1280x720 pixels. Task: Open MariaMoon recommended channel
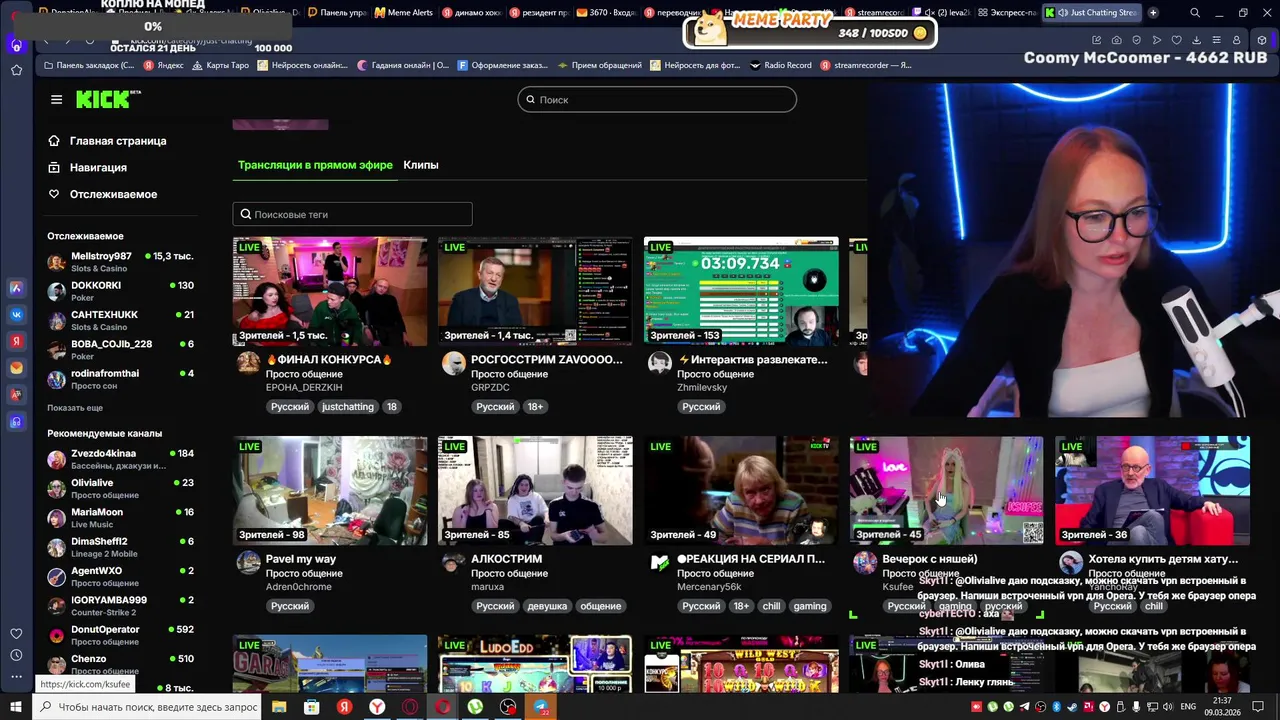pos(120,517)
